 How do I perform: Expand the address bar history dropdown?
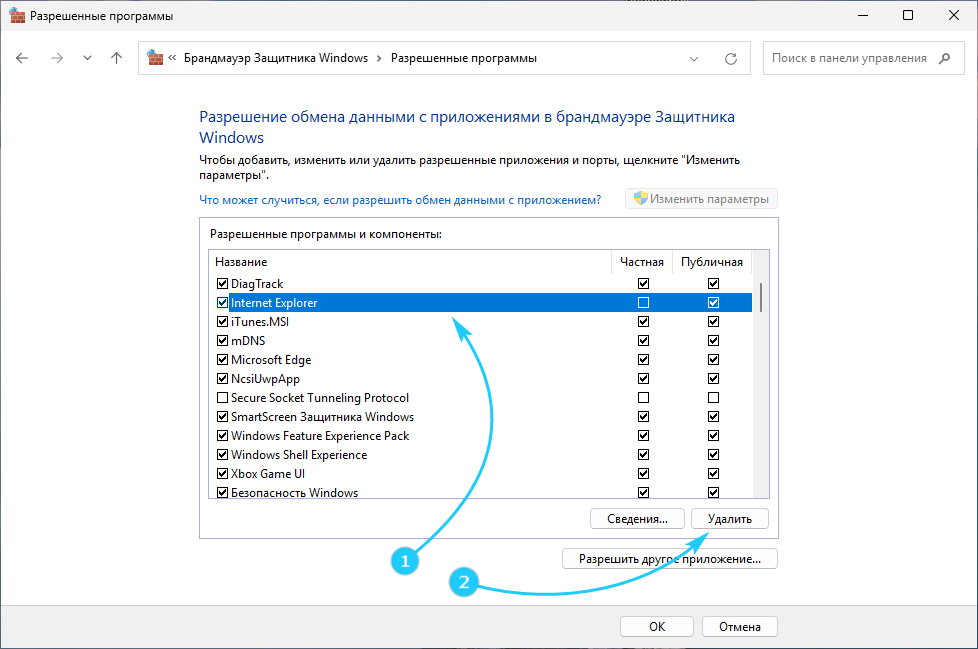click(x=694, y=59)
